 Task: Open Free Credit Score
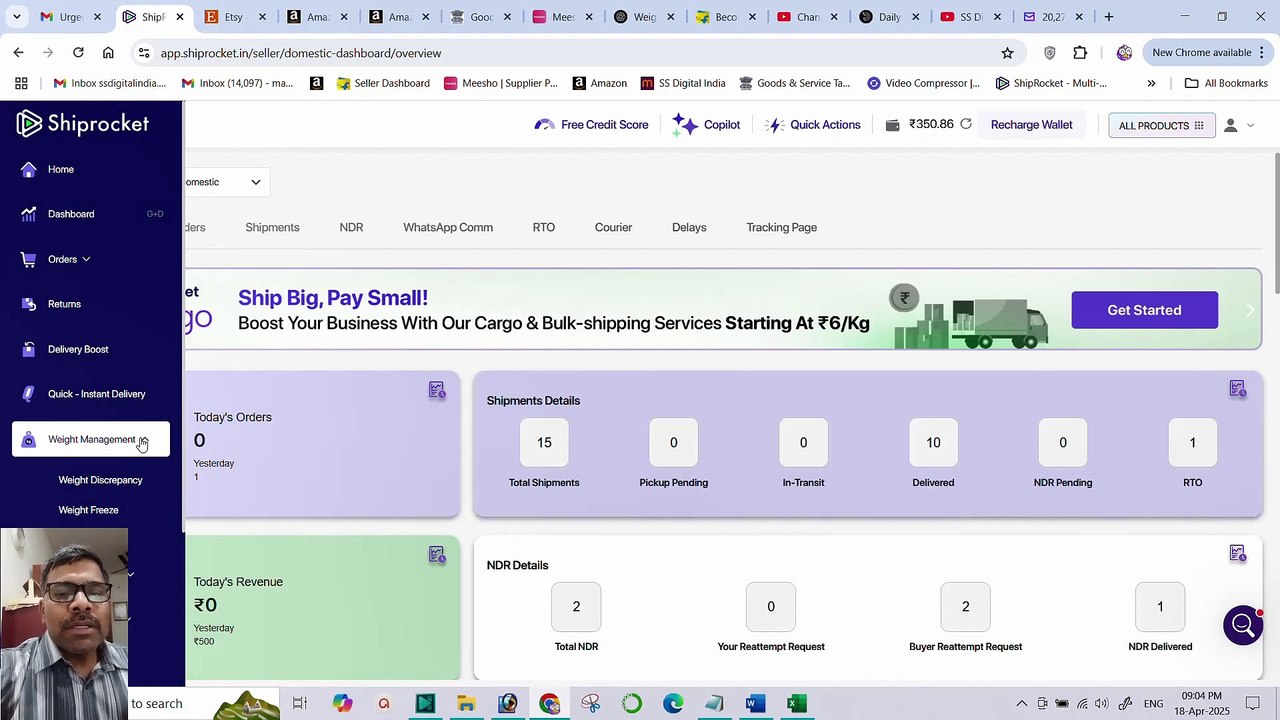pyautogui.click(x=592, y=125)
